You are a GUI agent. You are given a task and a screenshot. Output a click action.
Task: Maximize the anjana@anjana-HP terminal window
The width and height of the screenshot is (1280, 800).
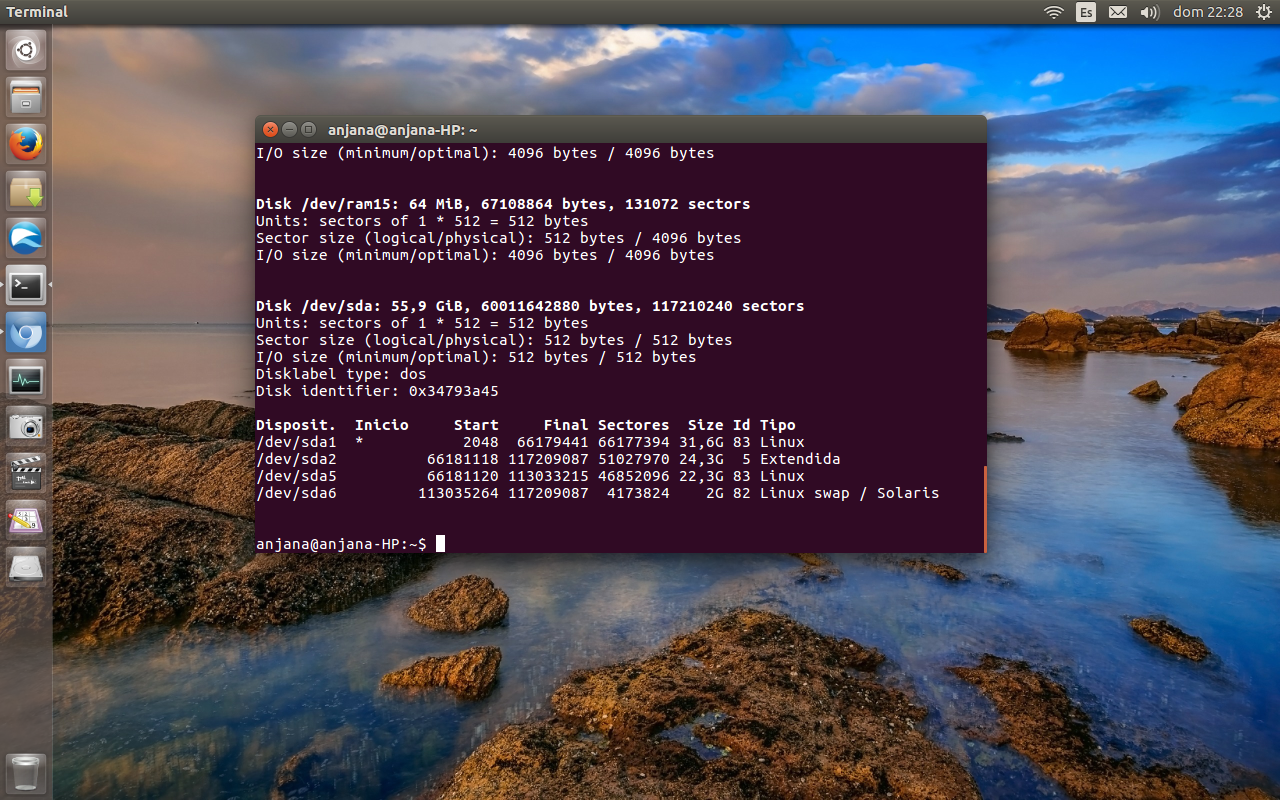tap(308, 129)
